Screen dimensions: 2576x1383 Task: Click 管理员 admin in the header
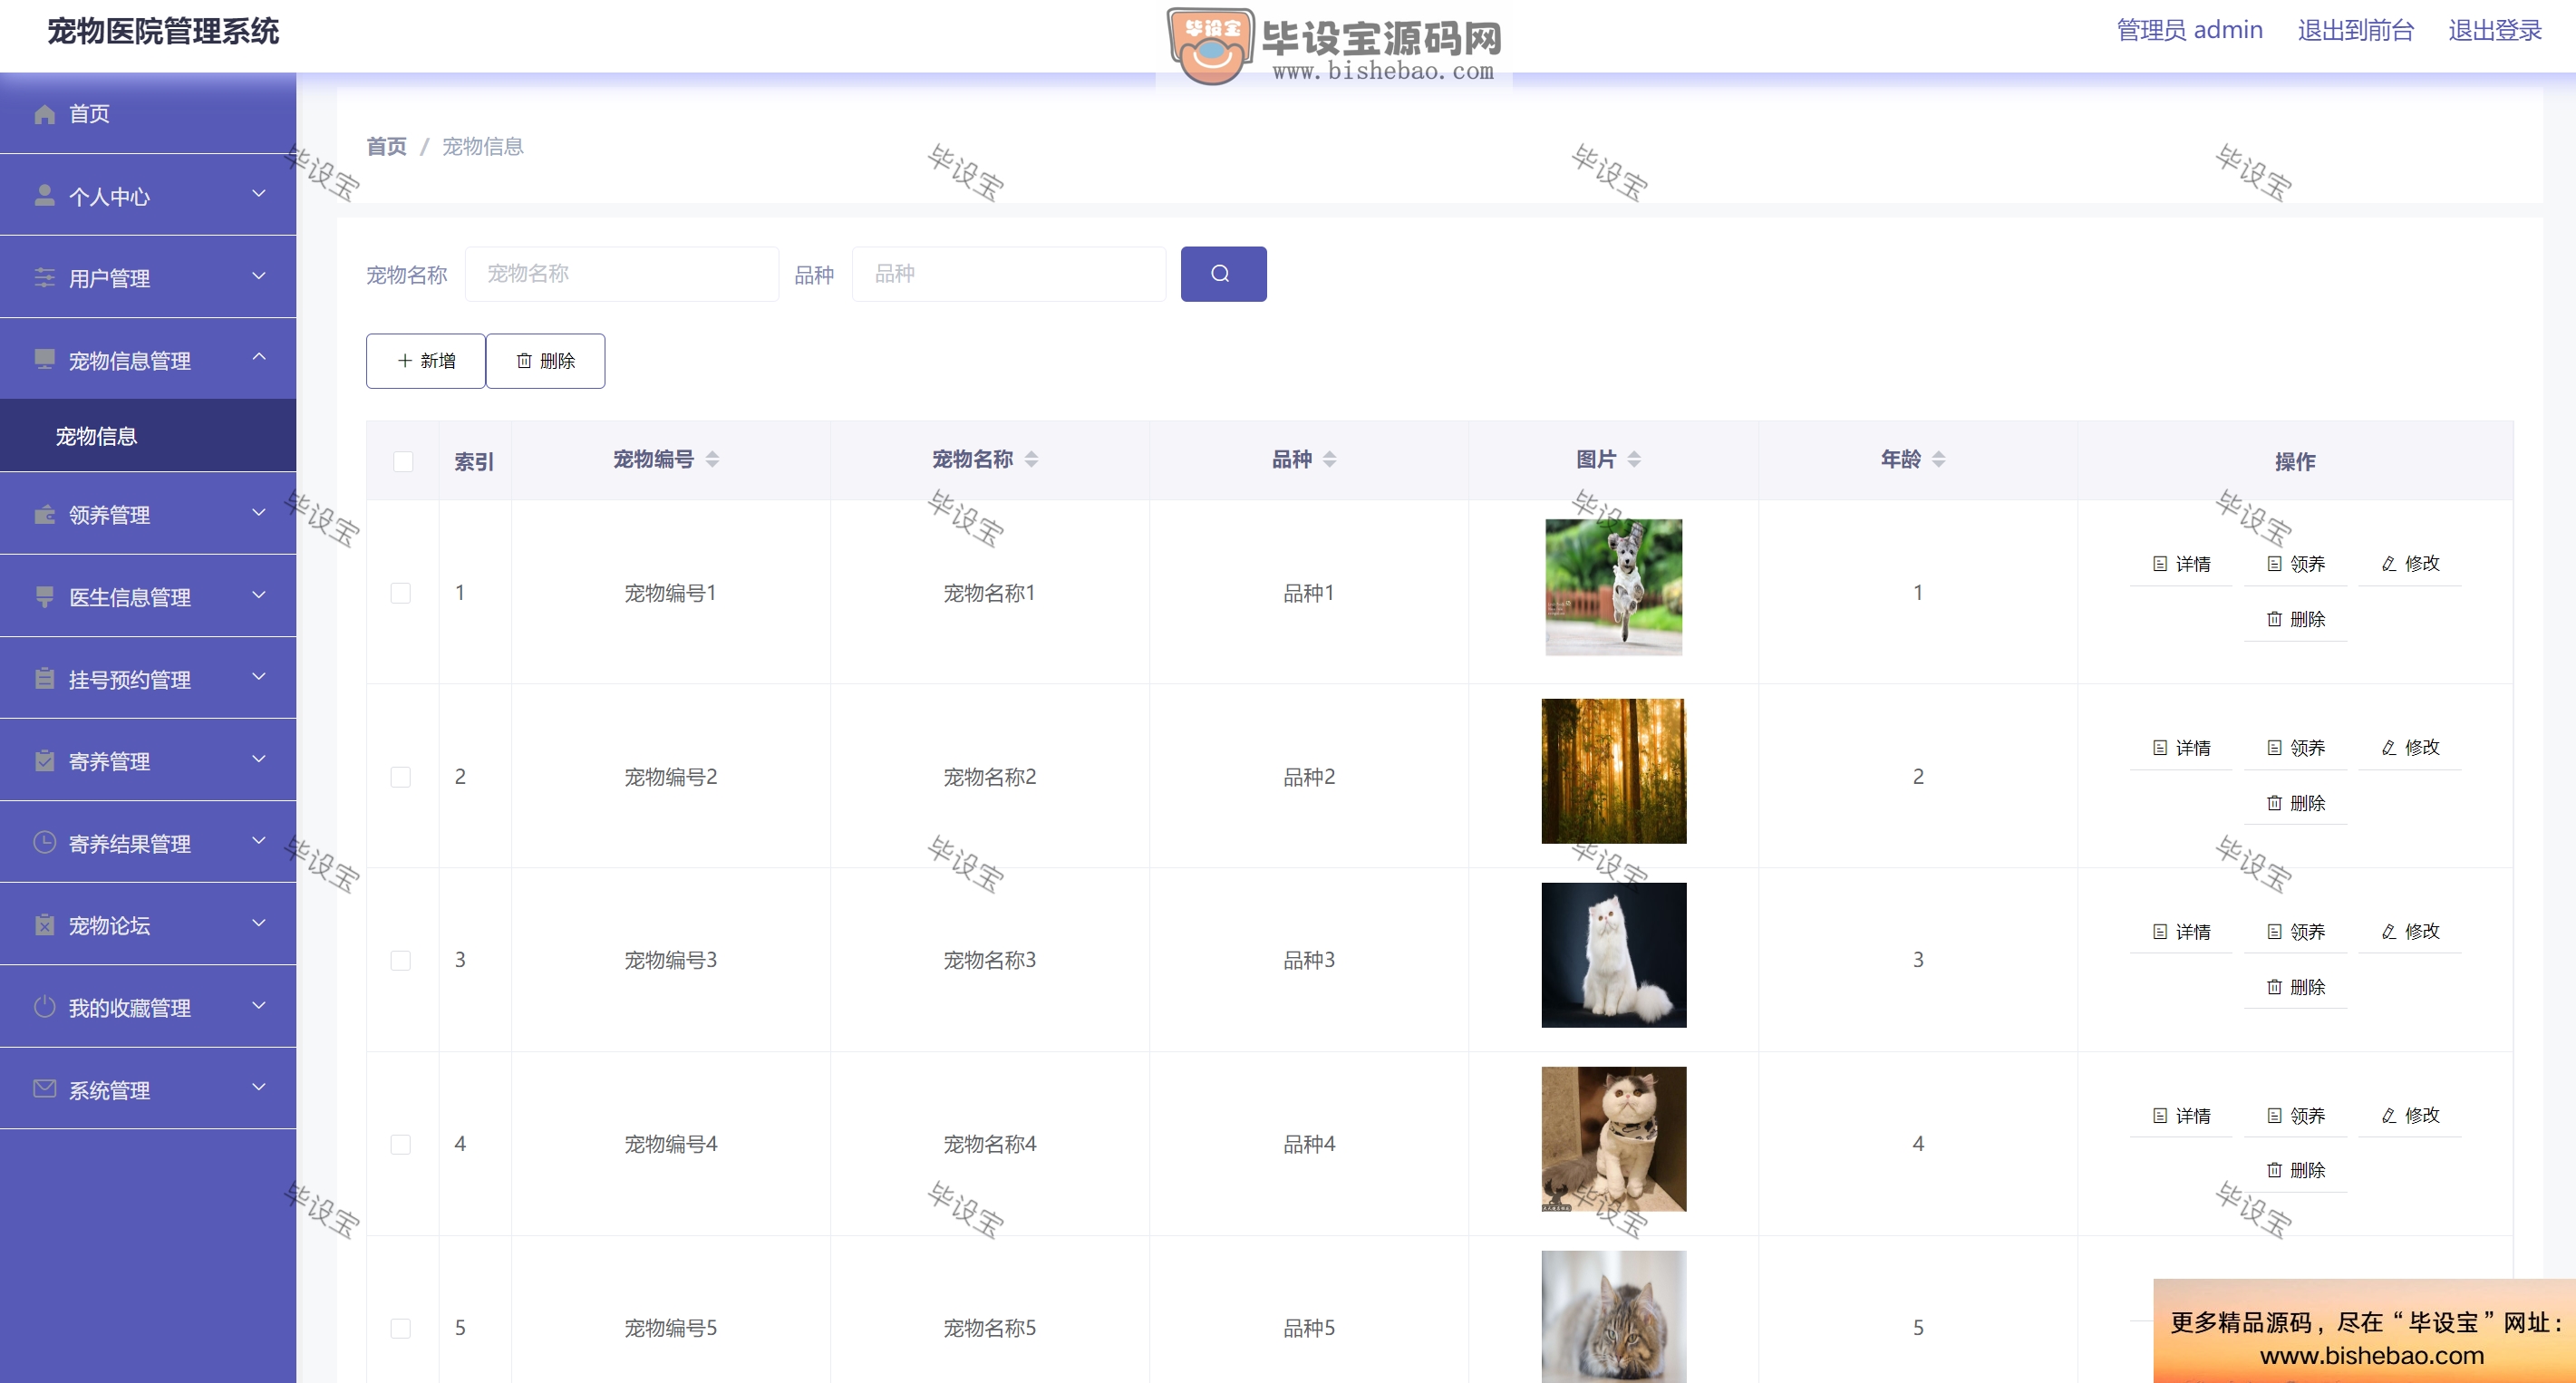point(2189,30)
